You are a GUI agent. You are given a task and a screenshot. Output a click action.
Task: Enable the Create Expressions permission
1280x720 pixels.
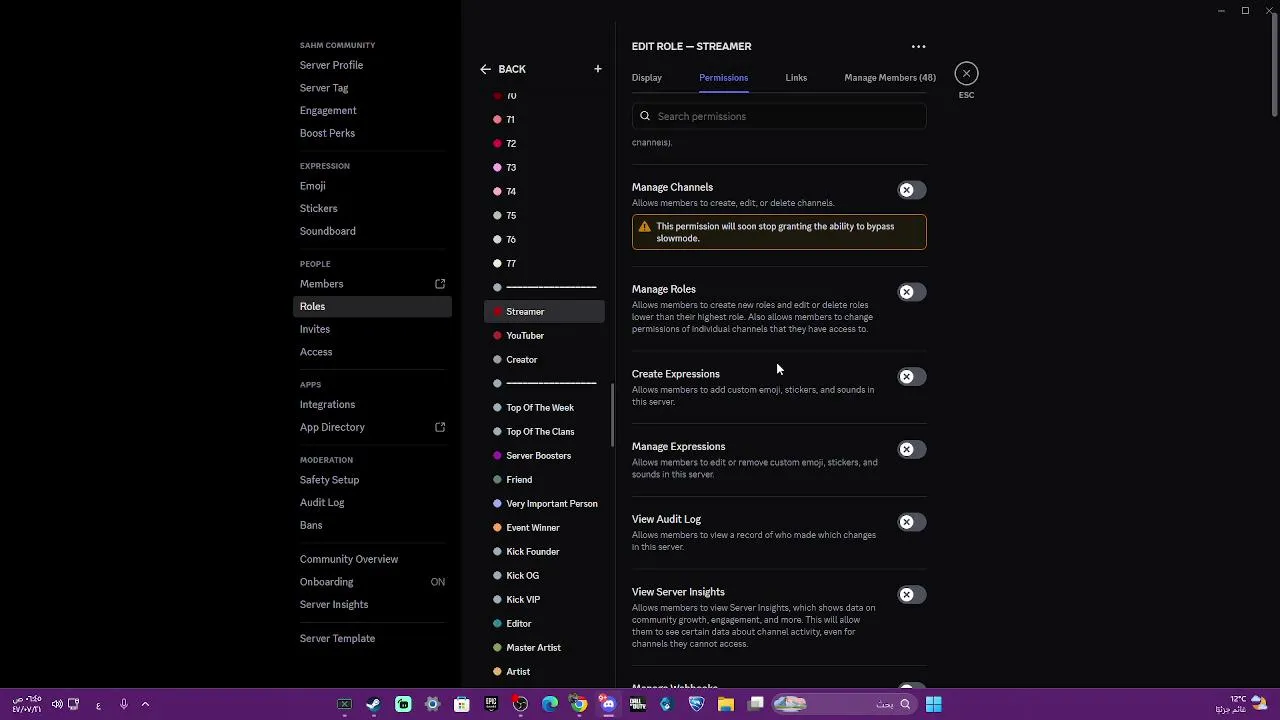tap(911, 377)
